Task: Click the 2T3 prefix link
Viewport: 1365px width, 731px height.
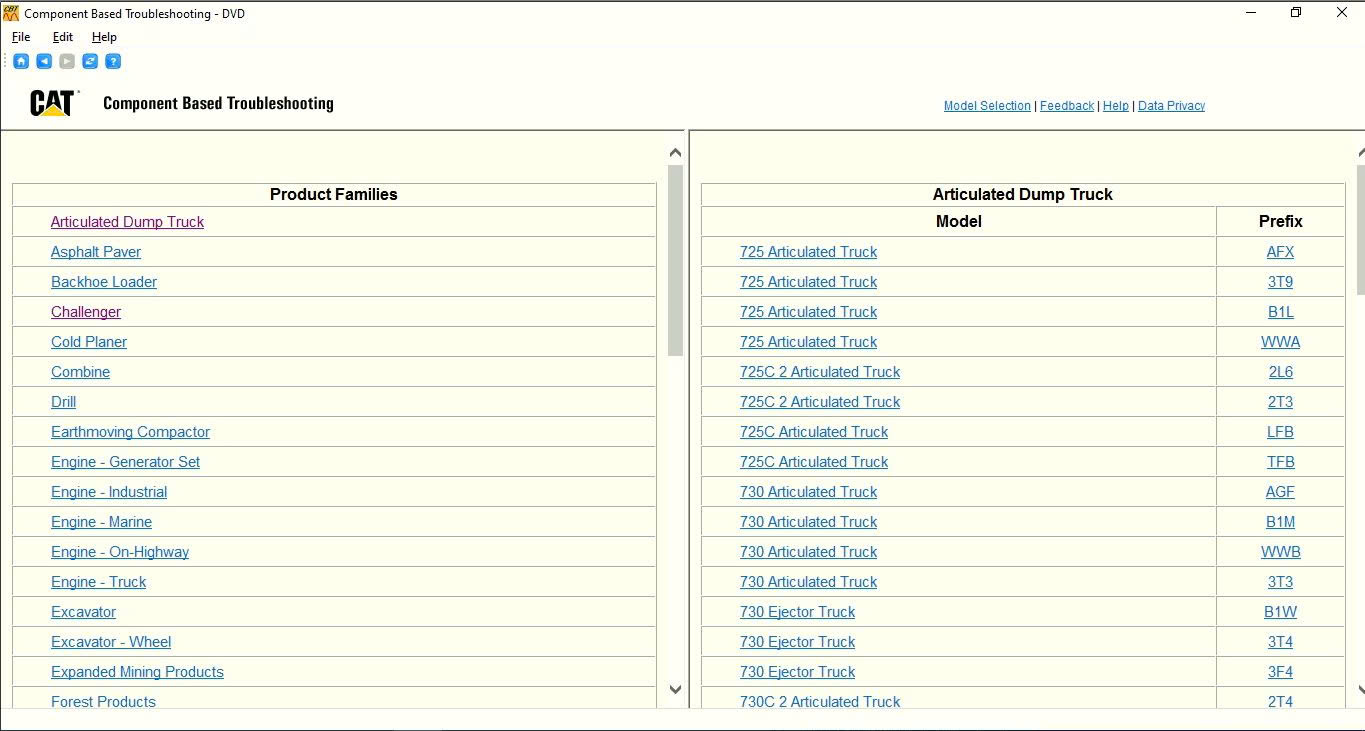Action: [1280, 402]
